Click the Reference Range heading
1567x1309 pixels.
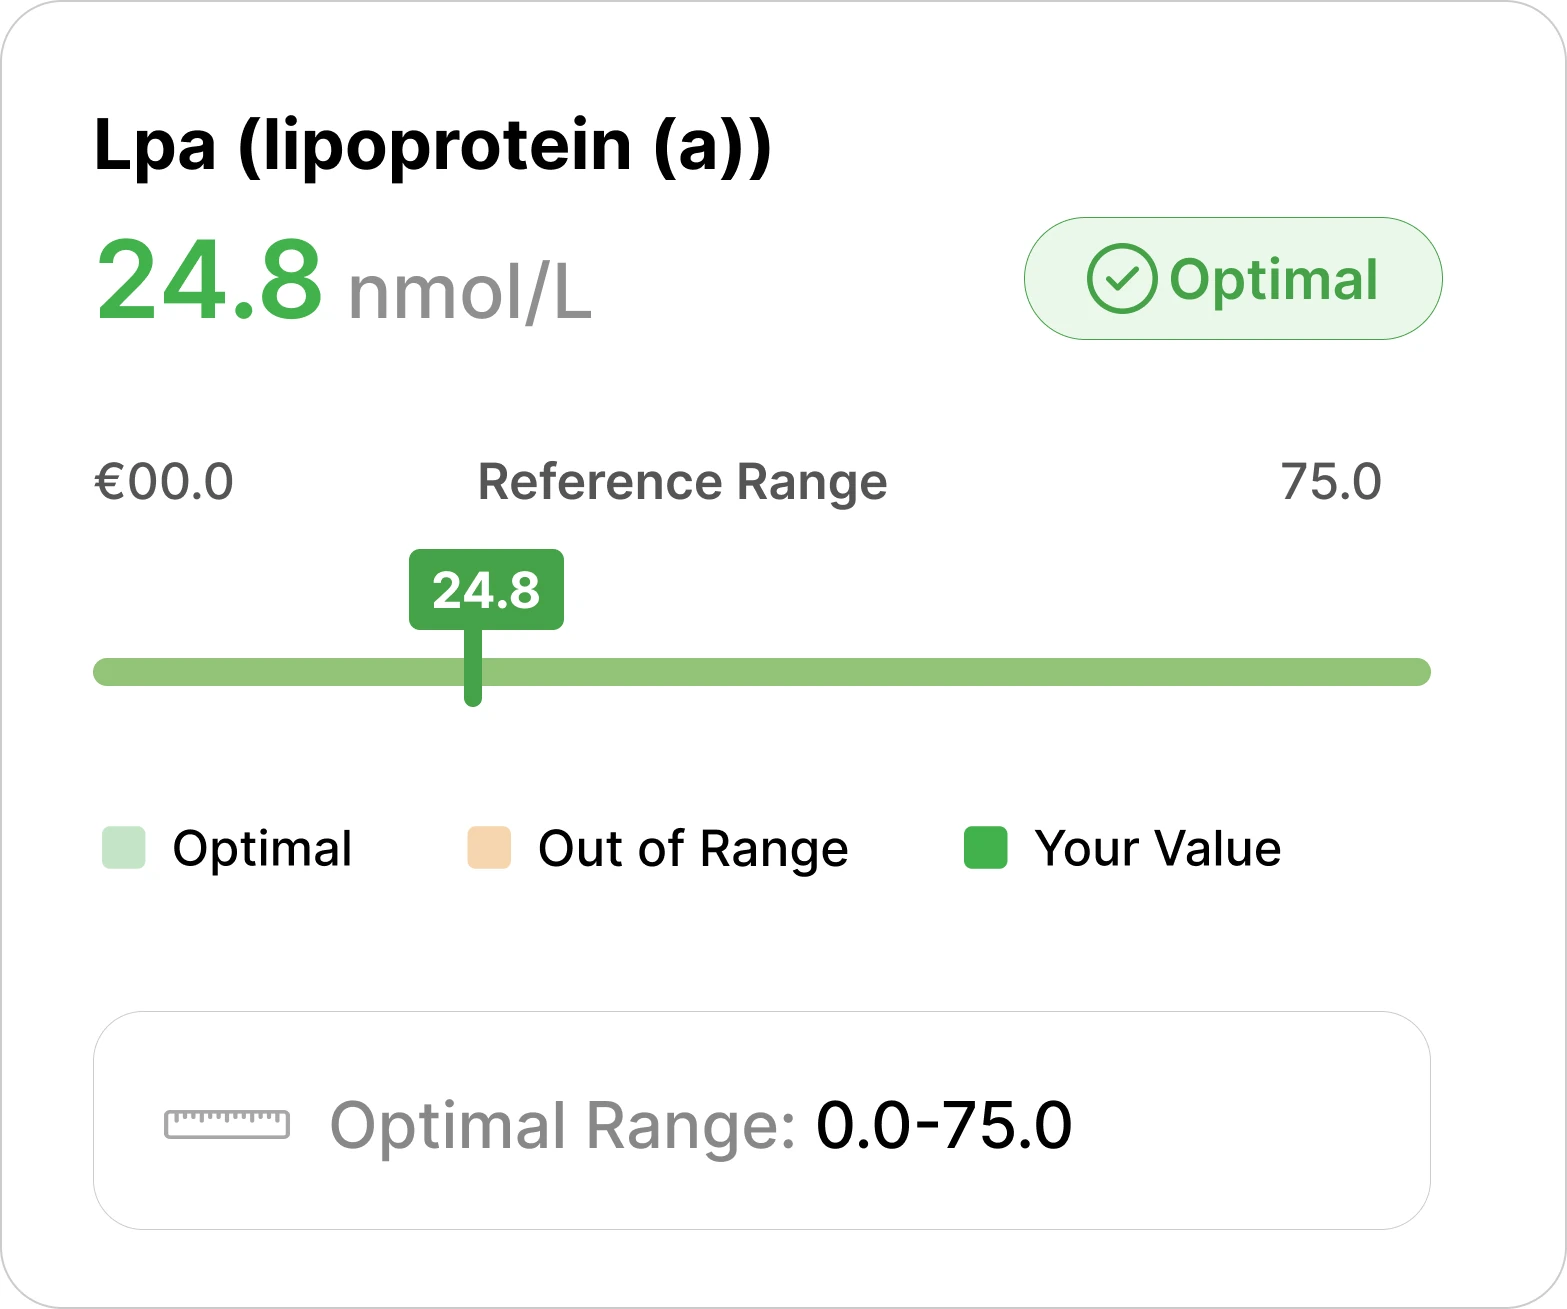[x=682, y=482]
